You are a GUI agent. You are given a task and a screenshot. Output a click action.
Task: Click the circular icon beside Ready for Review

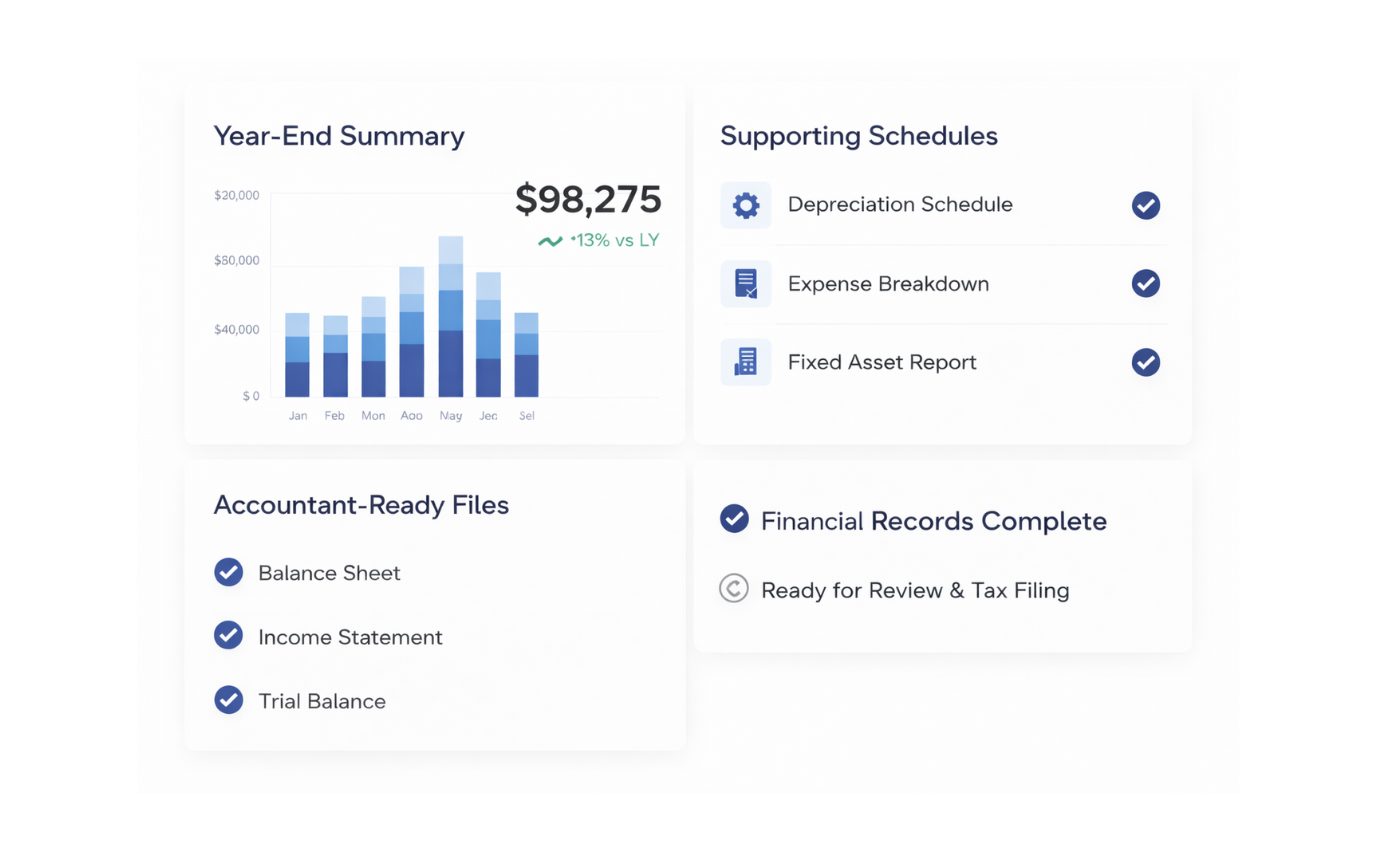734,589
